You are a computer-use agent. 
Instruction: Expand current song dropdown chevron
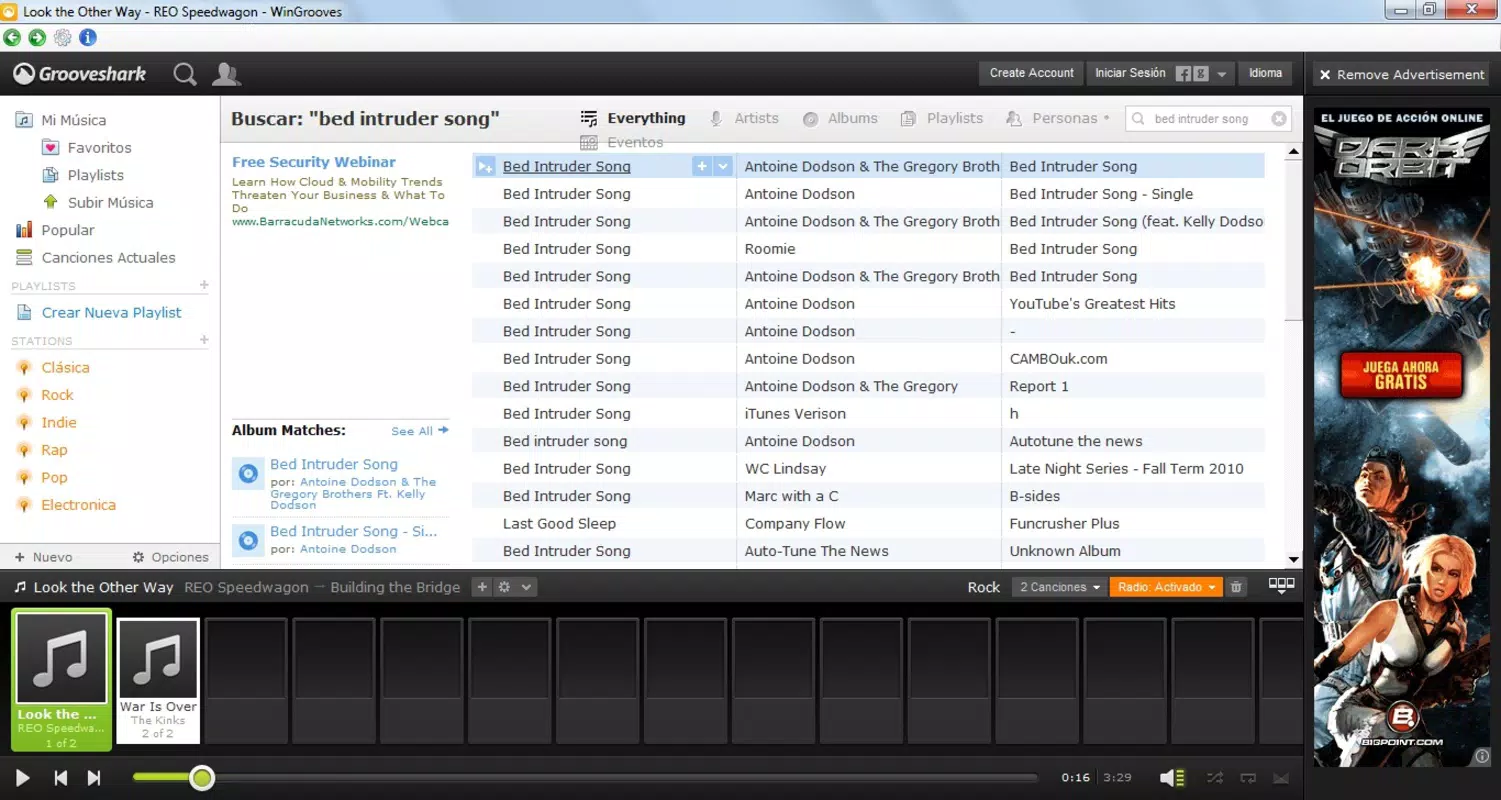[527, 587]
